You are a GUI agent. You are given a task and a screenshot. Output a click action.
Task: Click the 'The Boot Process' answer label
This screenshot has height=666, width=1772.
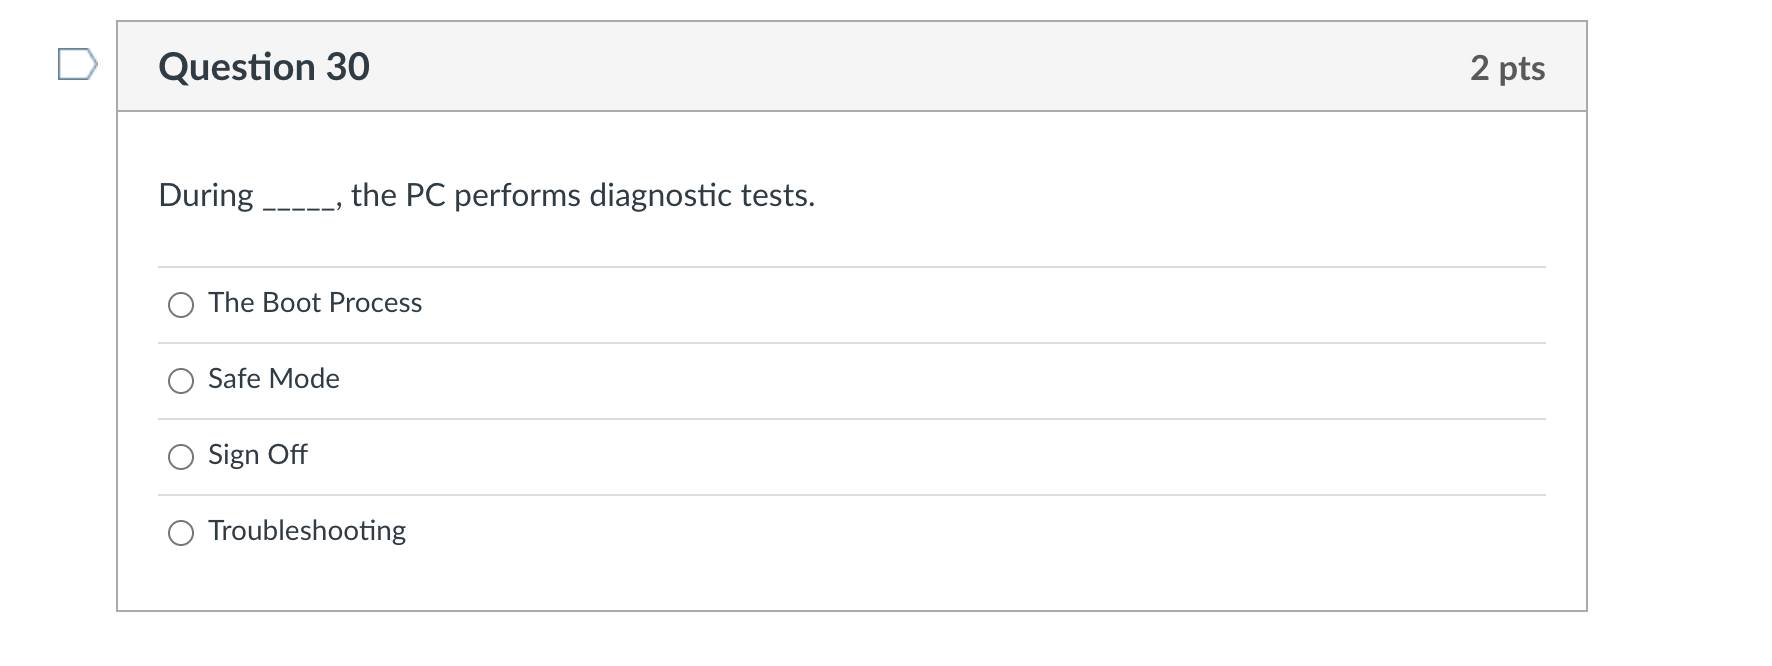click(314, 303)
